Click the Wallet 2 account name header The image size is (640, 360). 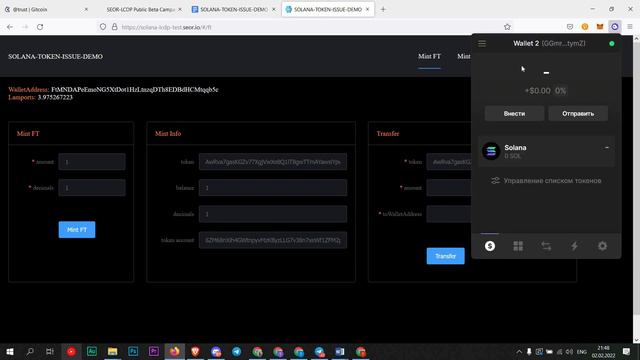[549, 43]
